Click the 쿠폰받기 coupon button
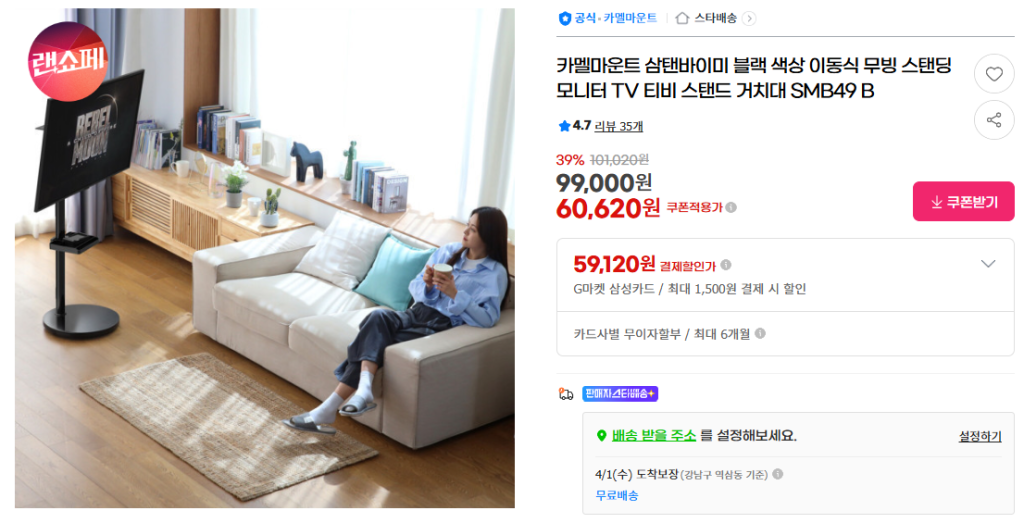The width and height of the screenshot is (1024, 523). pos(963,202)
